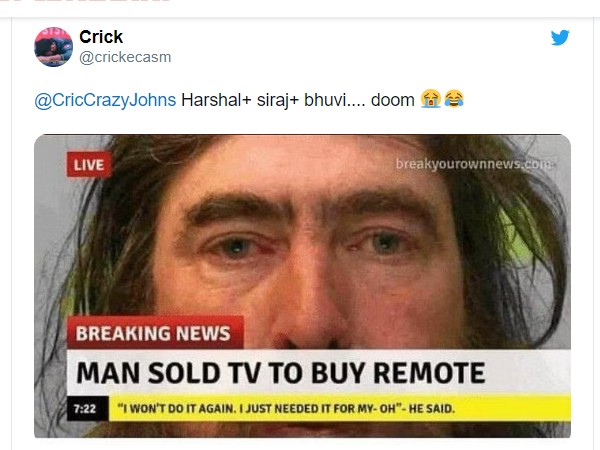Click the red BREAKING NEWS banner
This screenshot has width=600, height=450.
click(x=155, y=333)
